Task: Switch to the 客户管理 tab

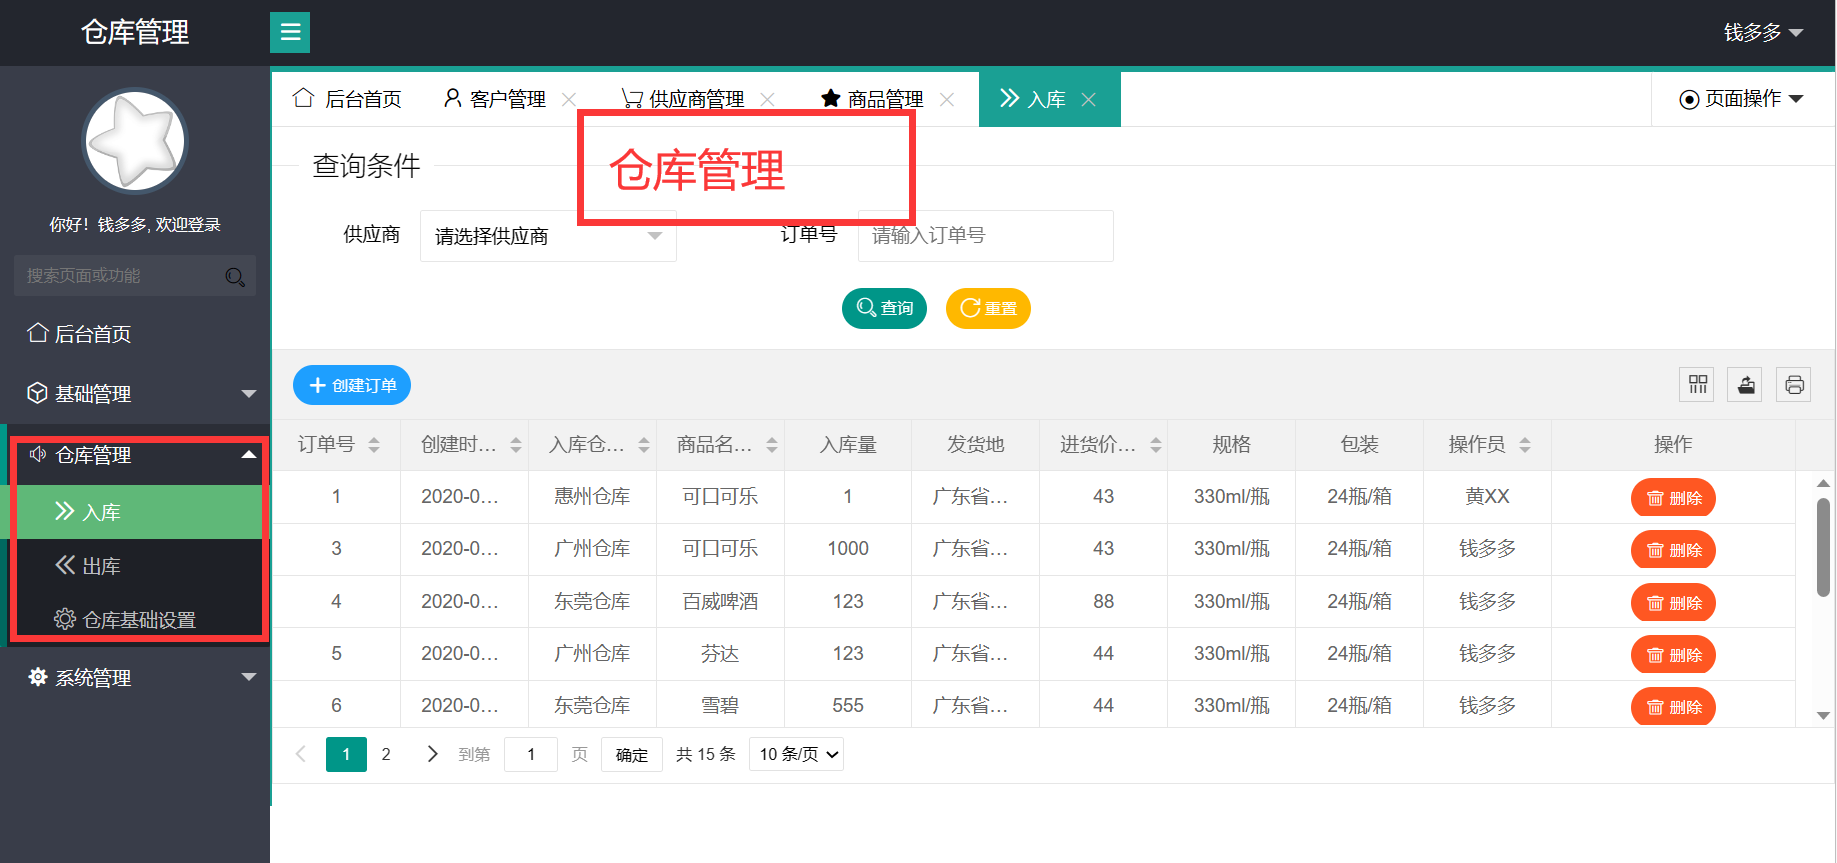Action: pos(495,99)
